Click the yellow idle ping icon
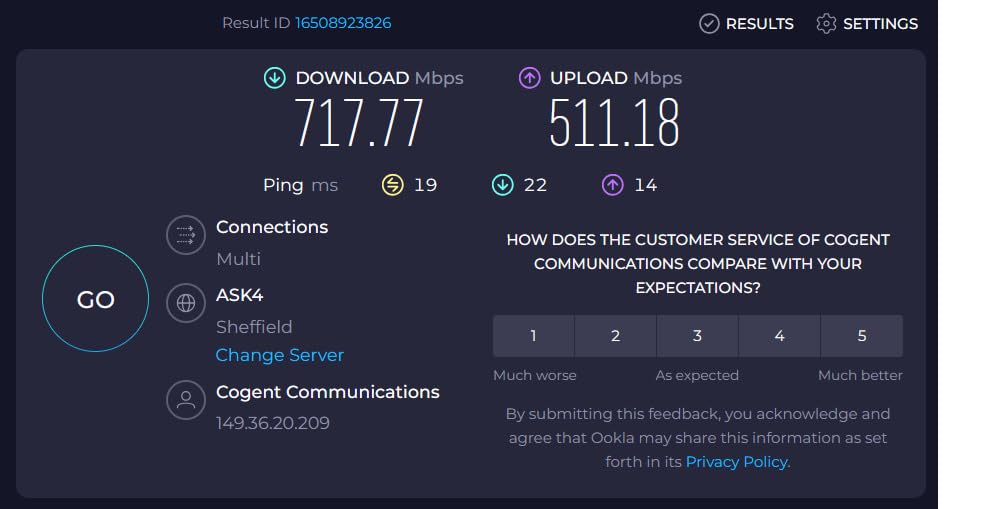Image resolution: width=991 pixels, height=509 pixels. click(393, 185)
